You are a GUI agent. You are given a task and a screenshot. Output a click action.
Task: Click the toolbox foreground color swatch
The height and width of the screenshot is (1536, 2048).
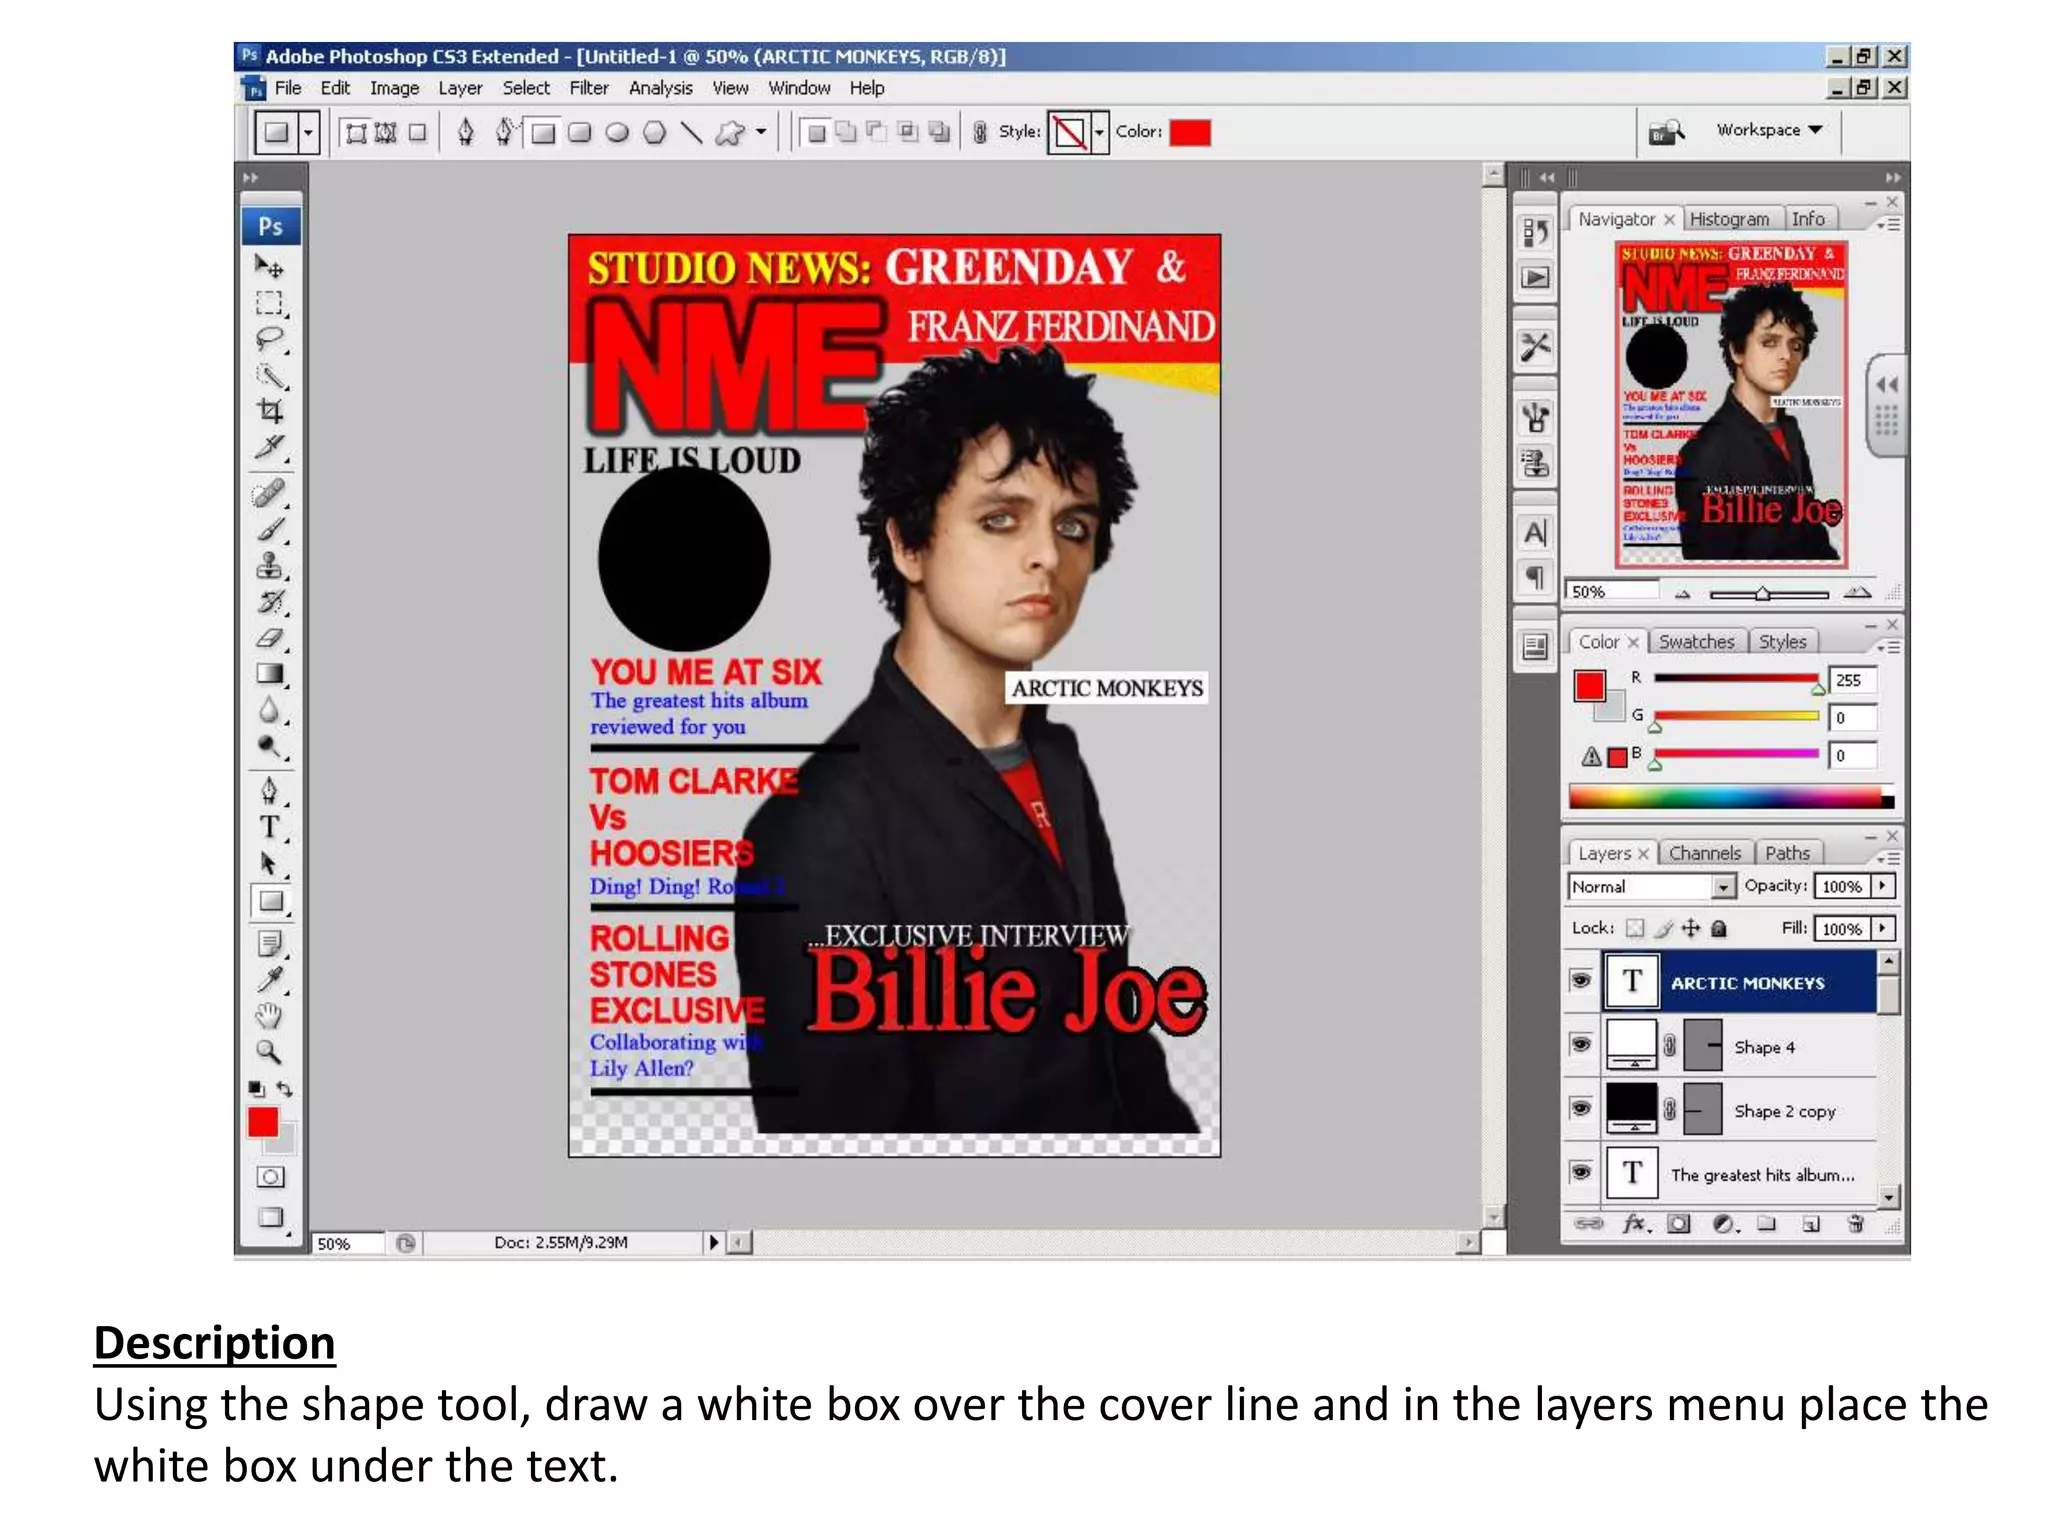(263, 1122)
